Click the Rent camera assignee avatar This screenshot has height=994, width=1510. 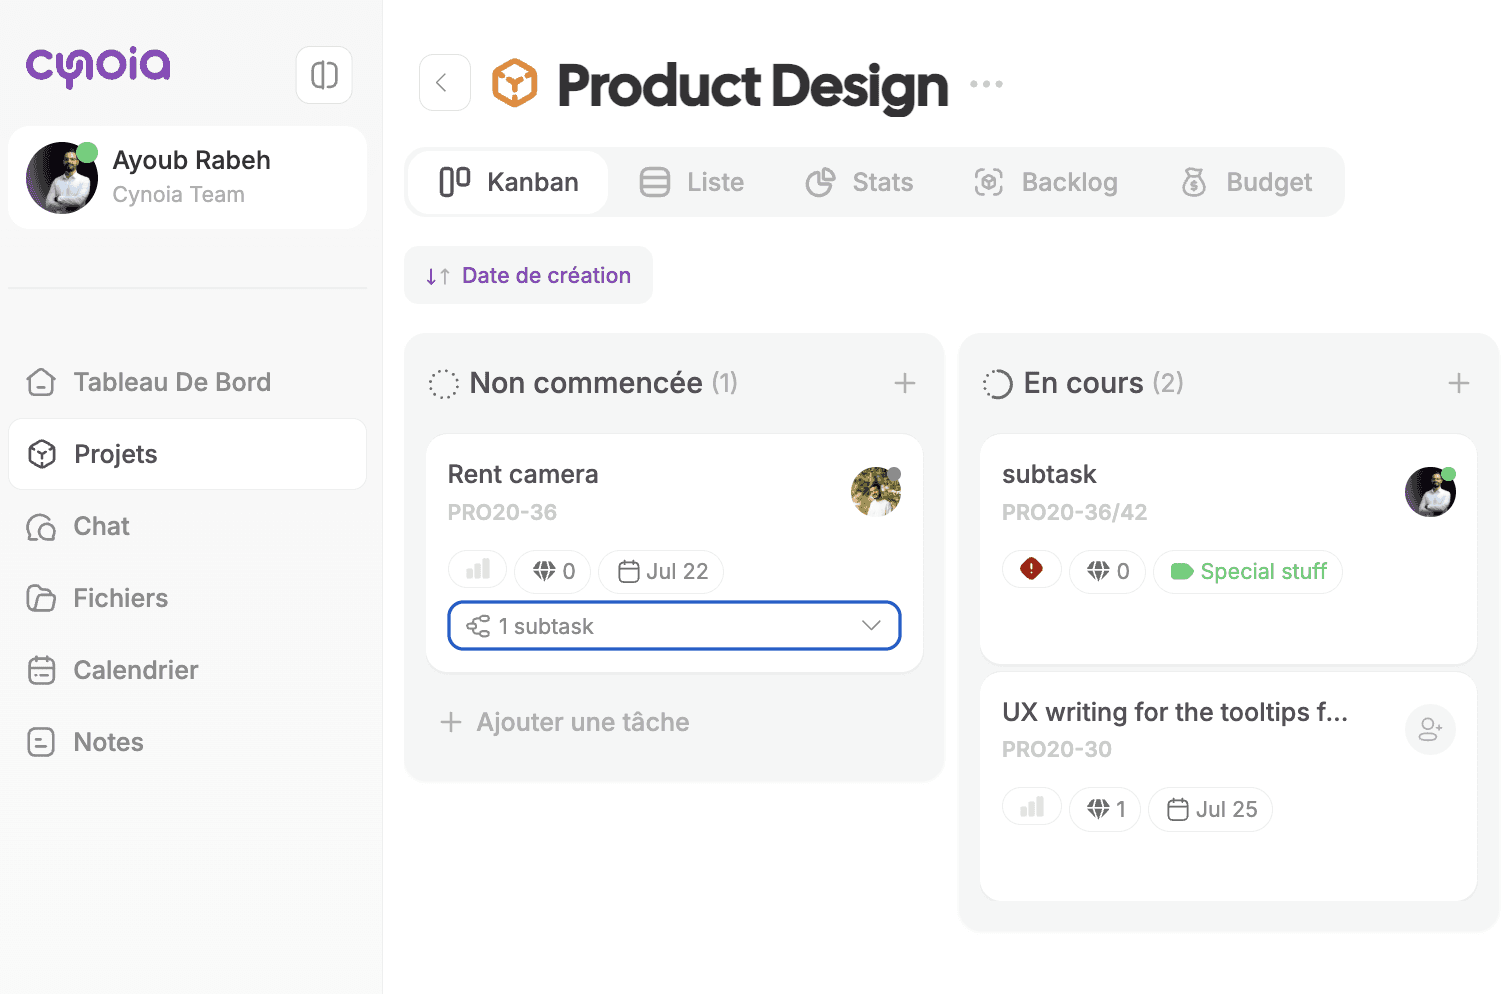[x=875, y=492]
